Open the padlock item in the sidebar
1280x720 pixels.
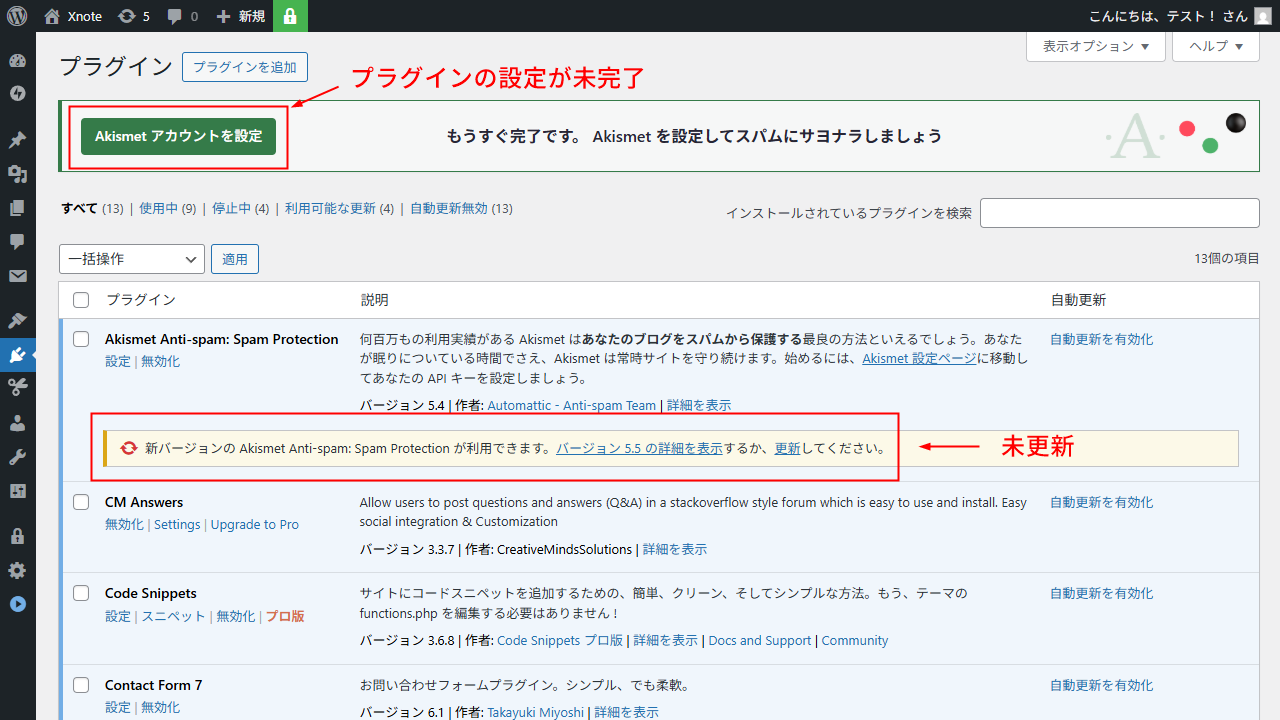pyautogui.click(x=17, y=537)
